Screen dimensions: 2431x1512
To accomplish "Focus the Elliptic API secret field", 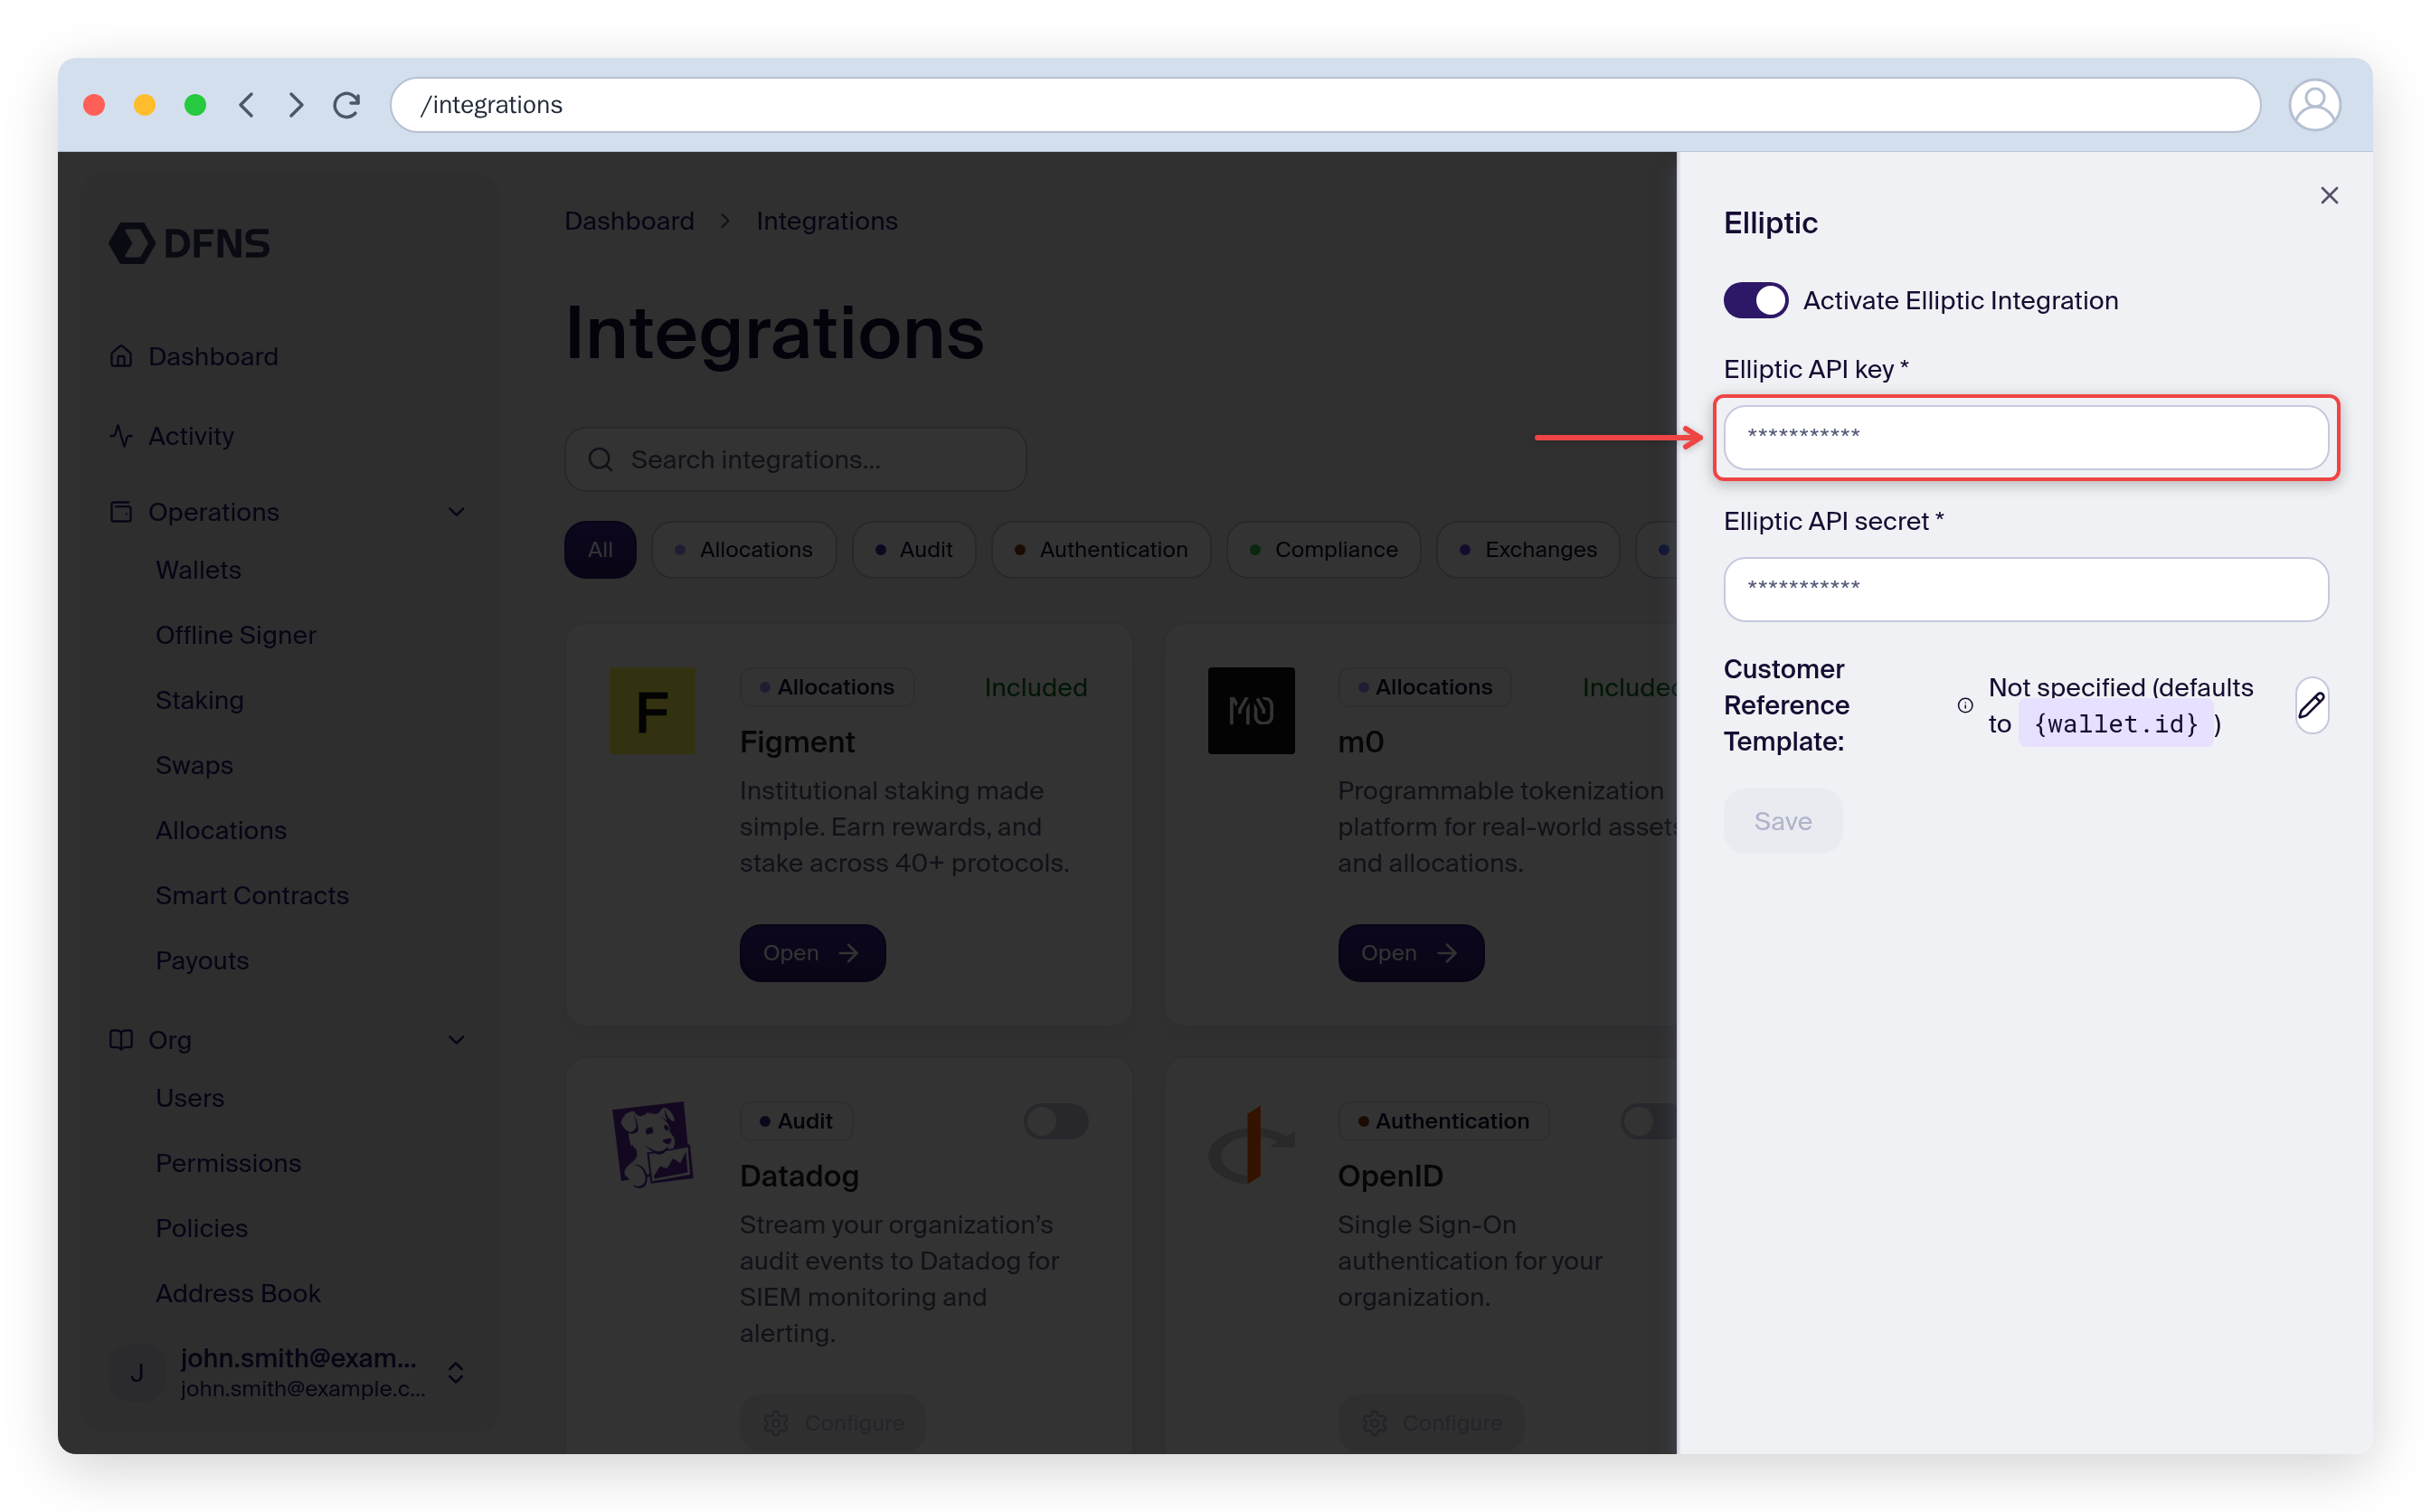I will point(2025,589).
